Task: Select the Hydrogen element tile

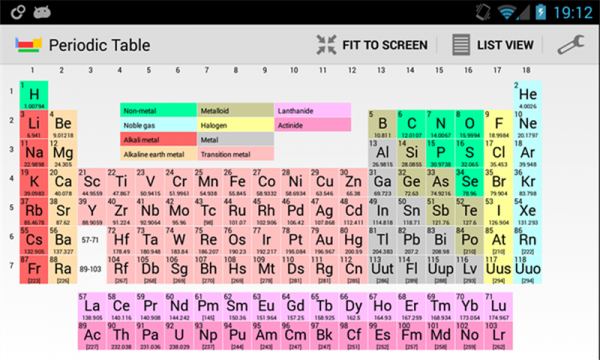Action: pyautogui.click(x=34, y=95)
